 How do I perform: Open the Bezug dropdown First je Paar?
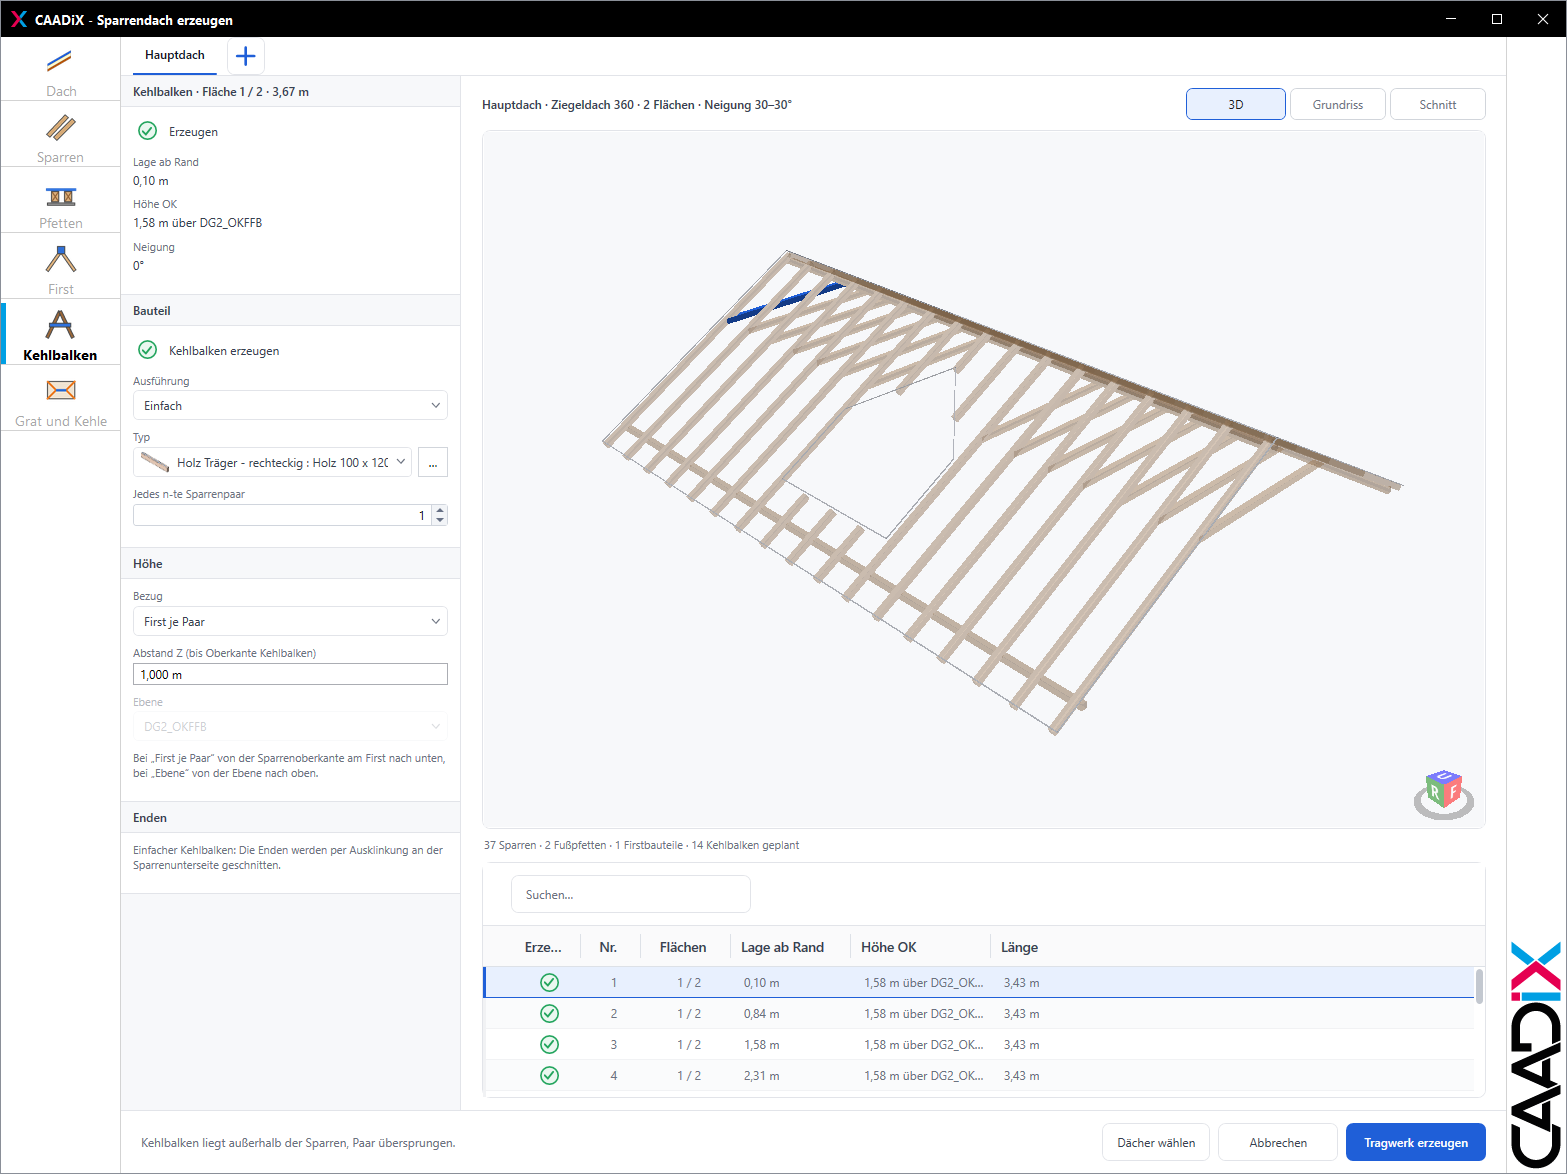(x=290, y=622)
